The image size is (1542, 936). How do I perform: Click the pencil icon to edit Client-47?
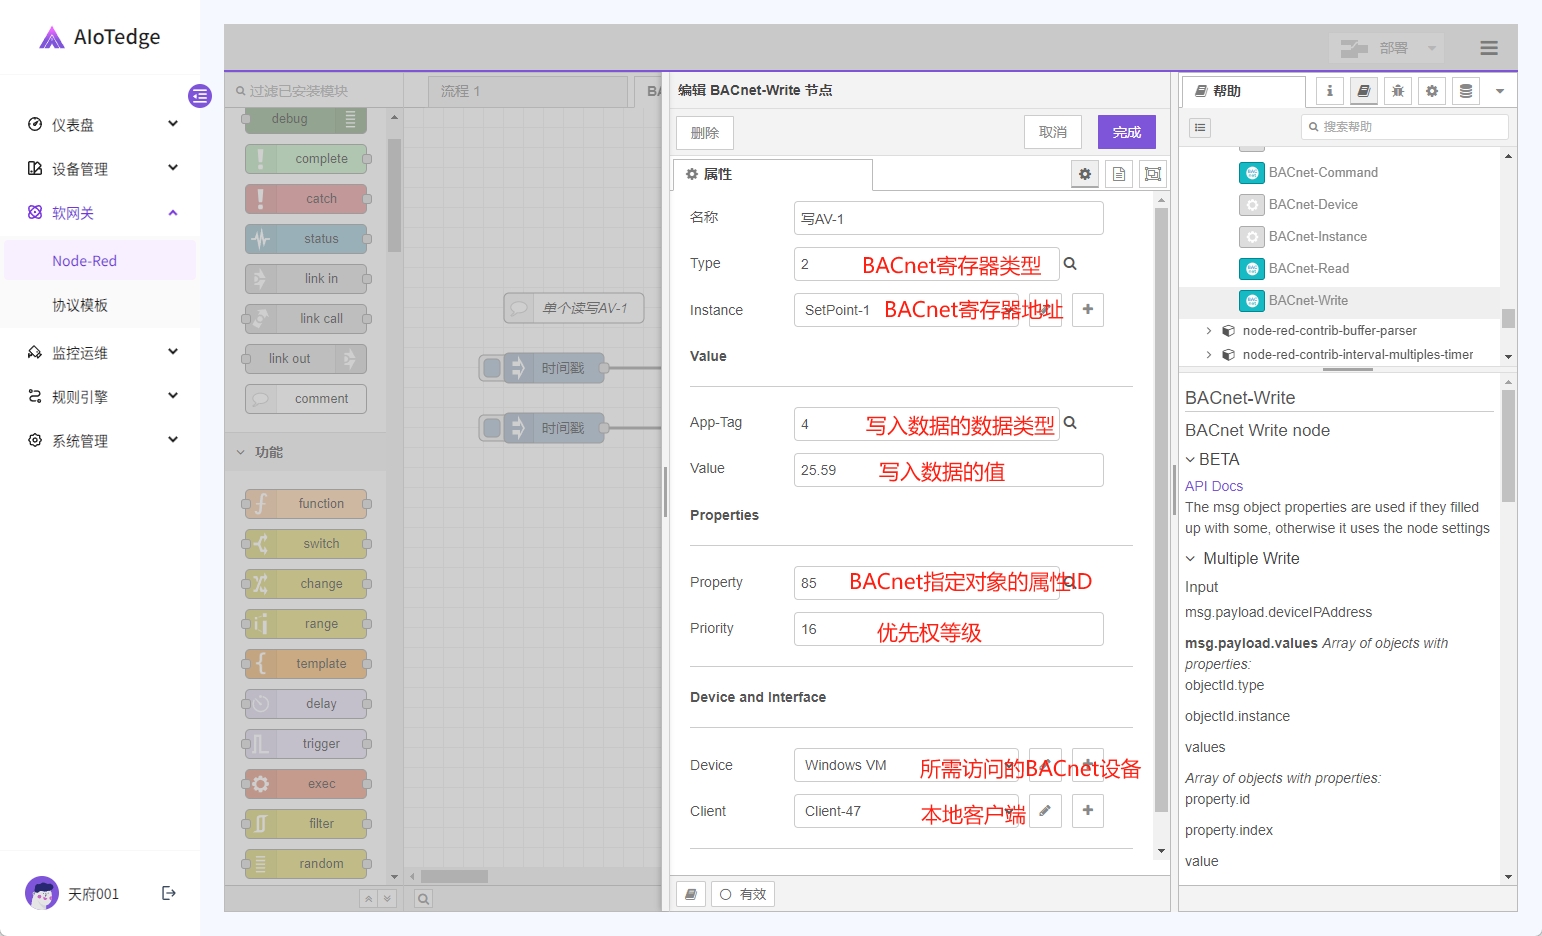[1045, 811]
